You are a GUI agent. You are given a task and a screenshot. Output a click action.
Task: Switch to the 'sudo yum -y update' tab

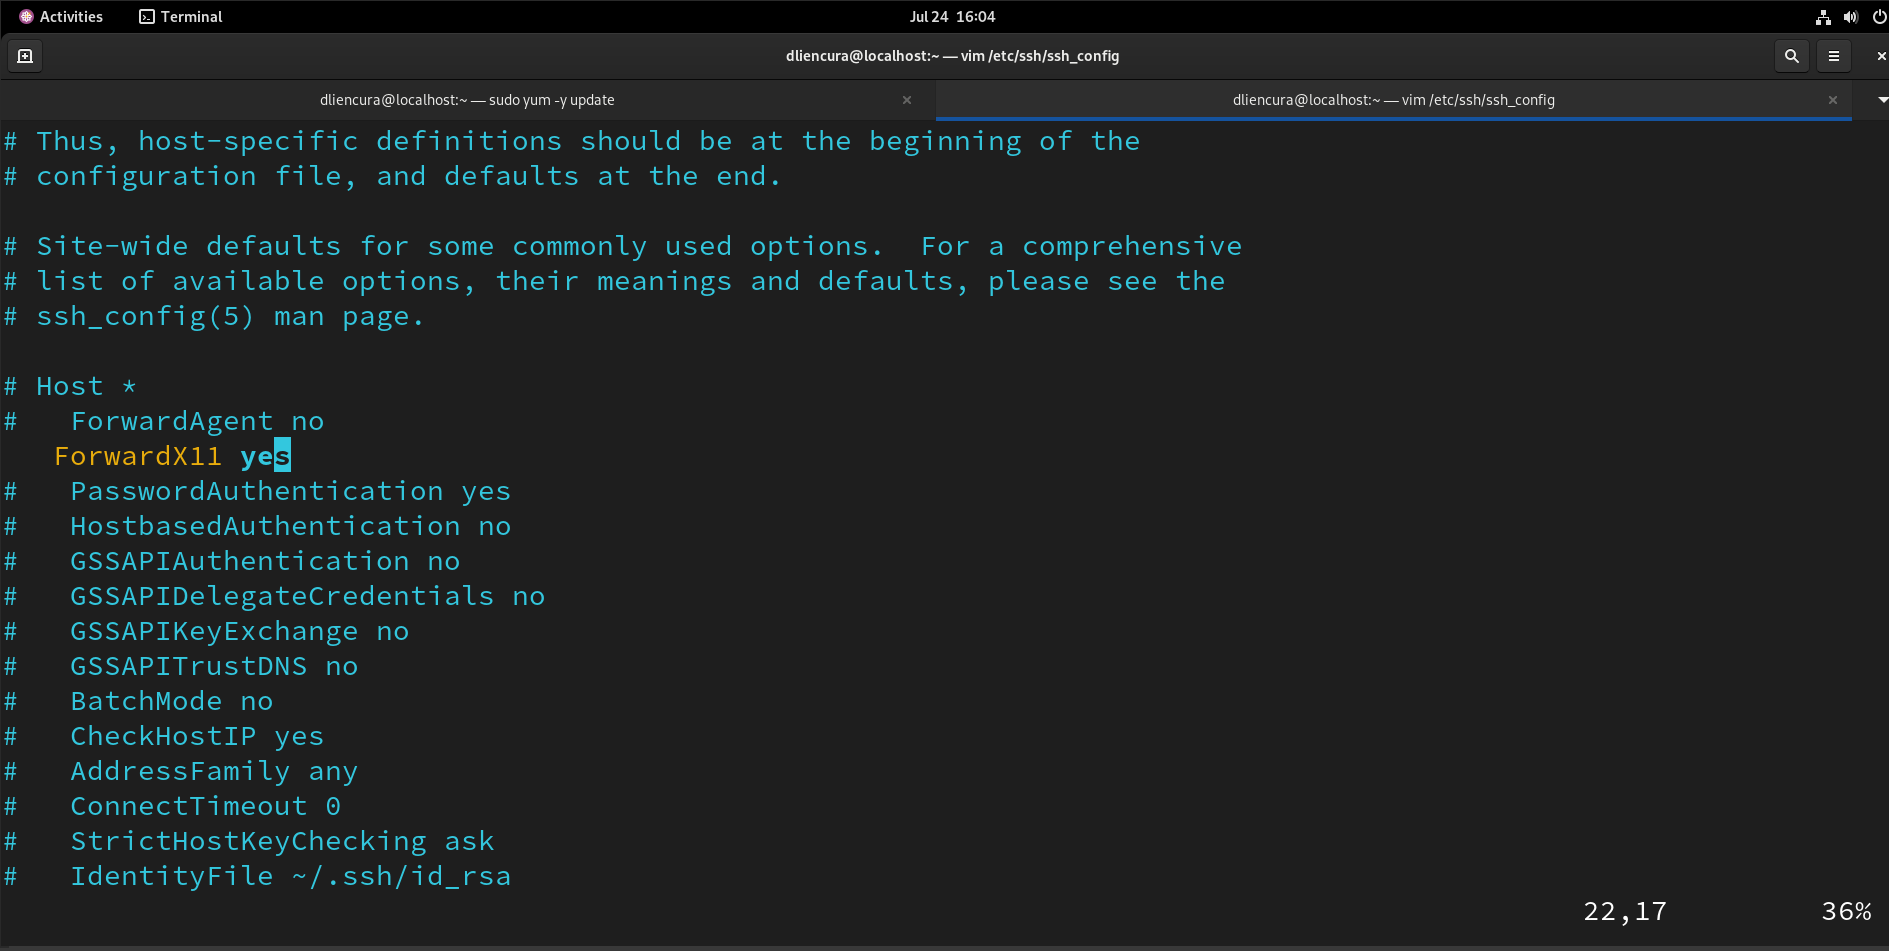click(x=467, y=100)
